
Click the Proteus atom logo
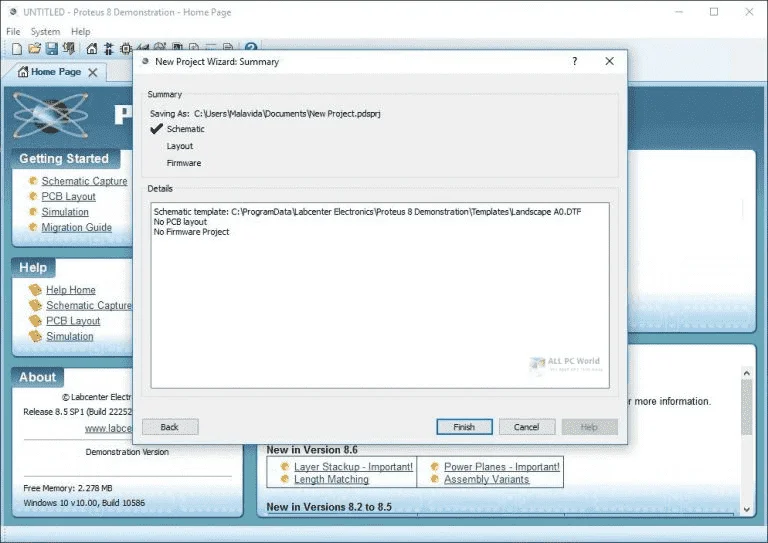coord(50,116)
